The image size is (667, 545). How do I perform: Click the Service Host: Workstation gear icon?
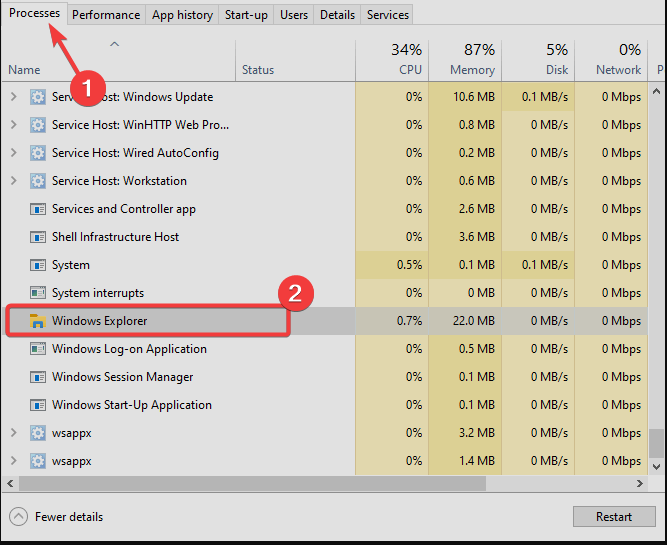38,181
